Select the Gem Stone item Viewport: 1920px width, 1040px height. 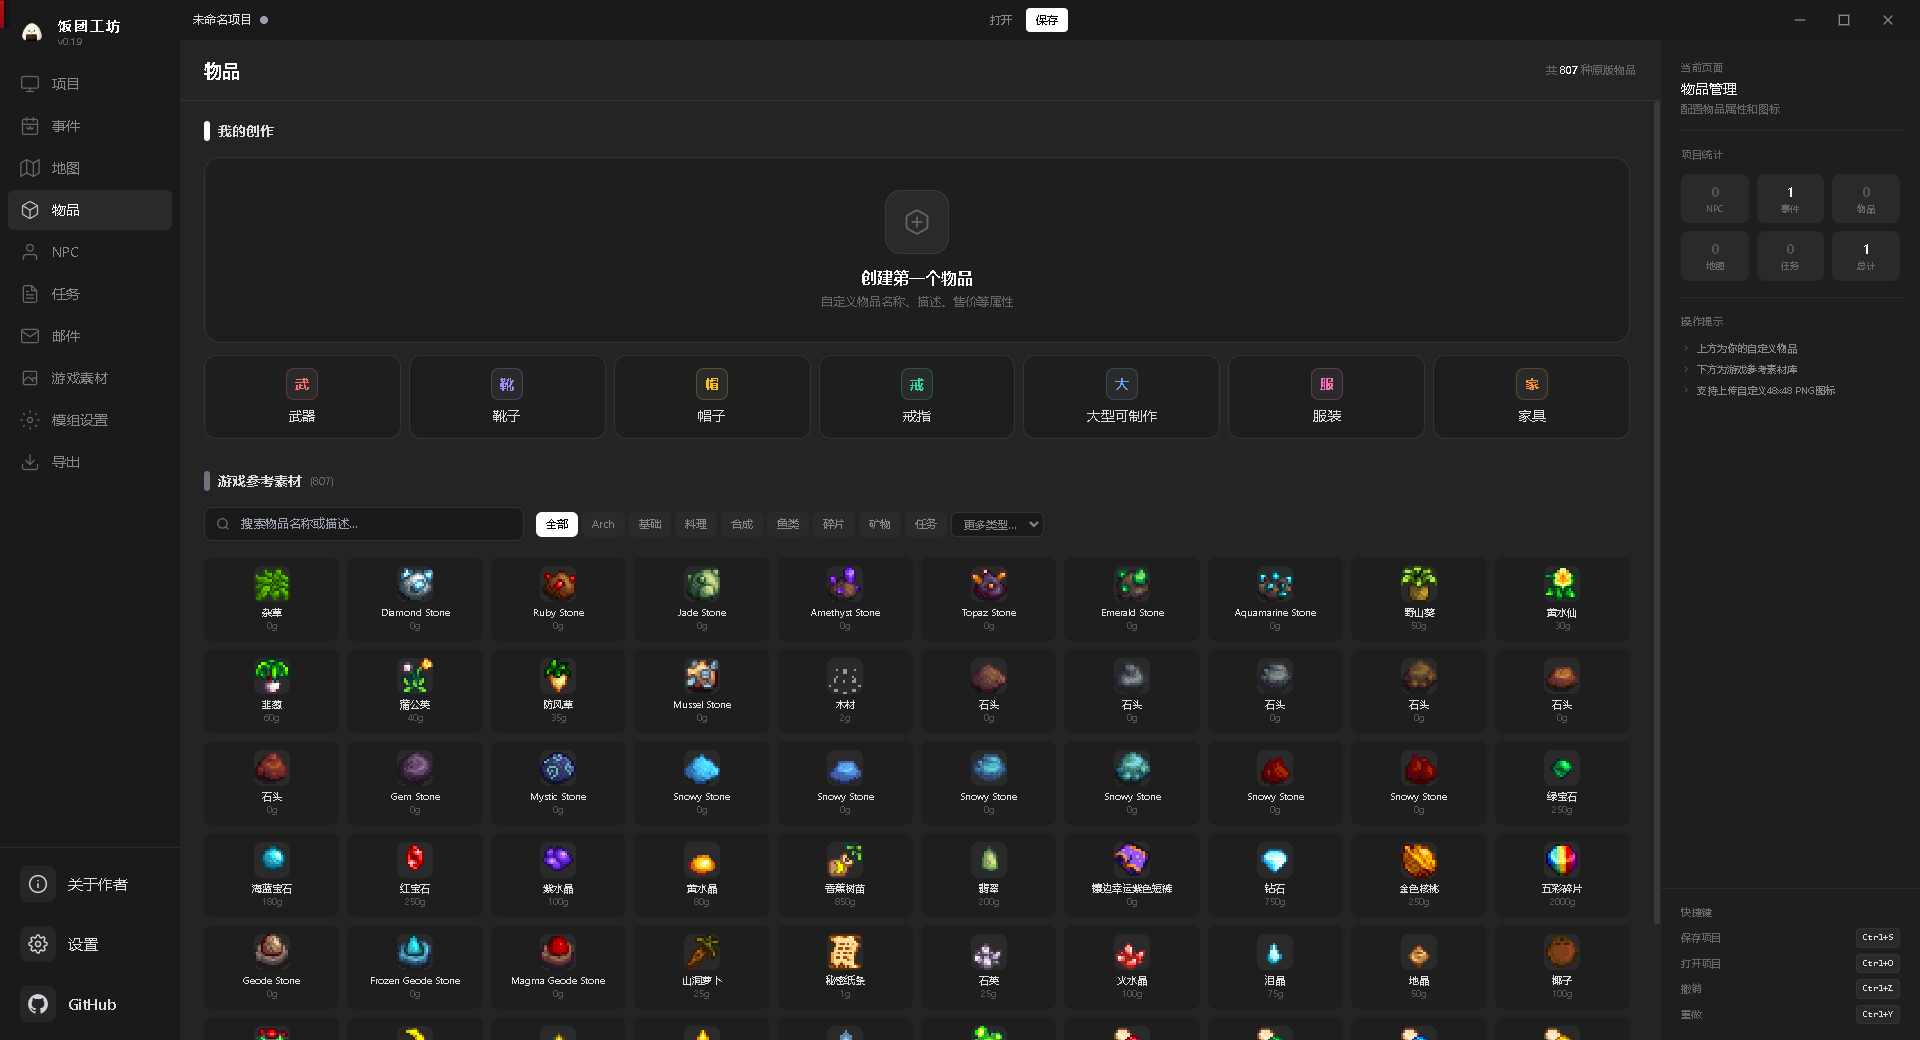(415, 782)
